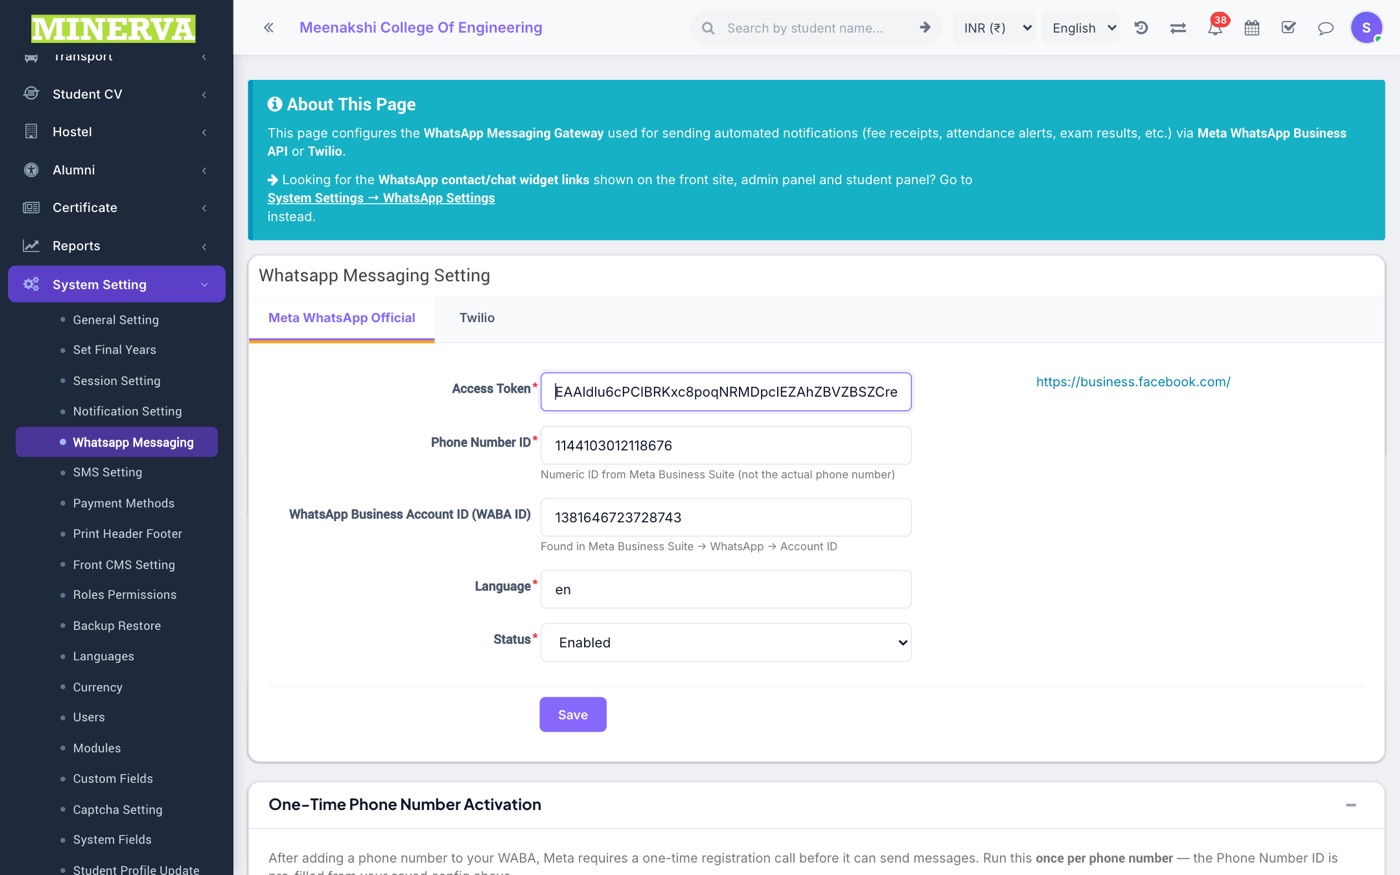
Task: Open Front CMS Setting in sidebar
Action: [x=124, y=565]
